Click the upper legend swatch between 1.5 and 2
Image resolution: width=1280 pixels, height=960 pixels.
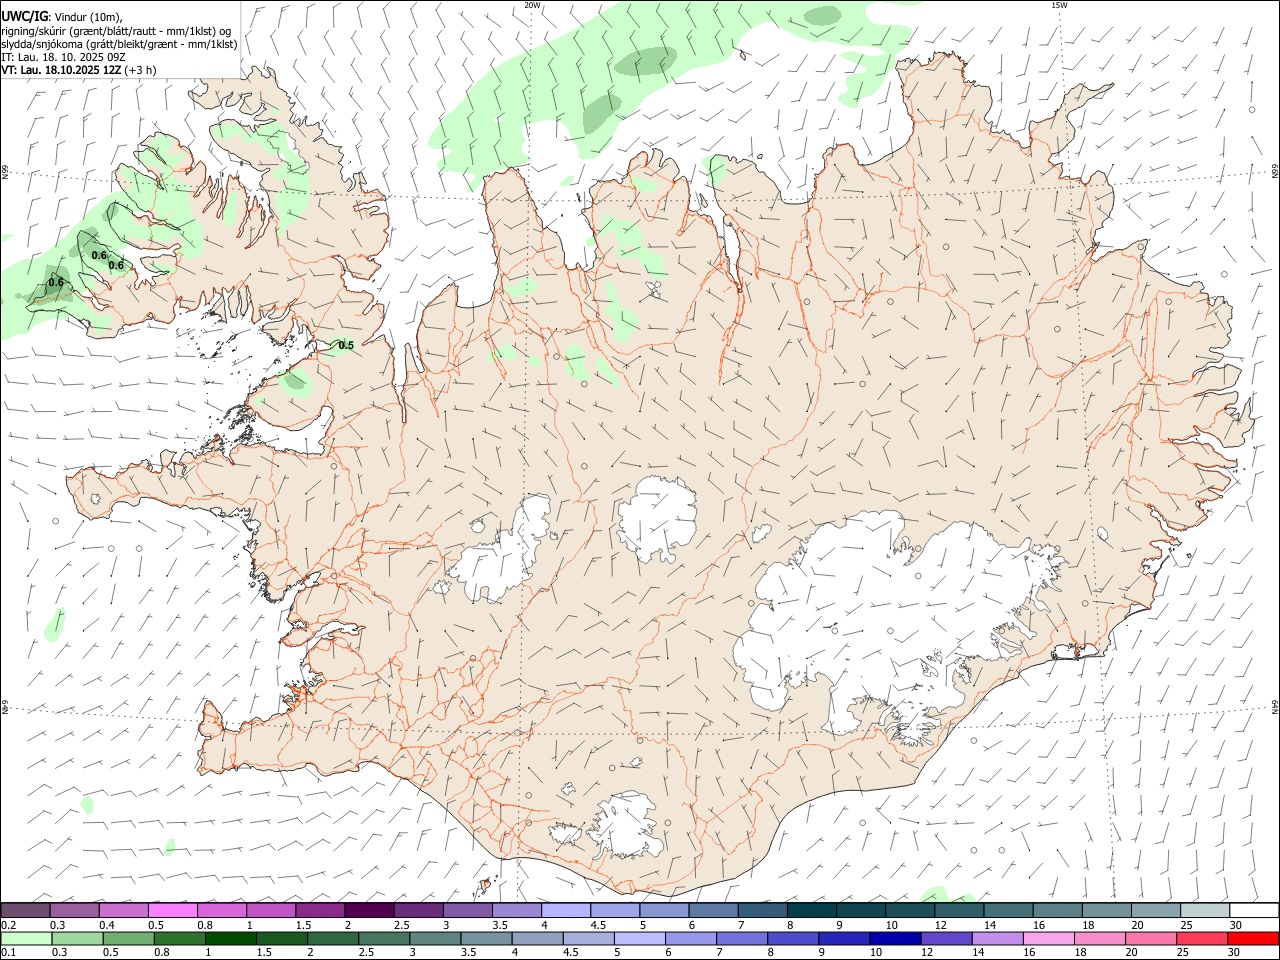pyautogui.click(x=320, y=910)
